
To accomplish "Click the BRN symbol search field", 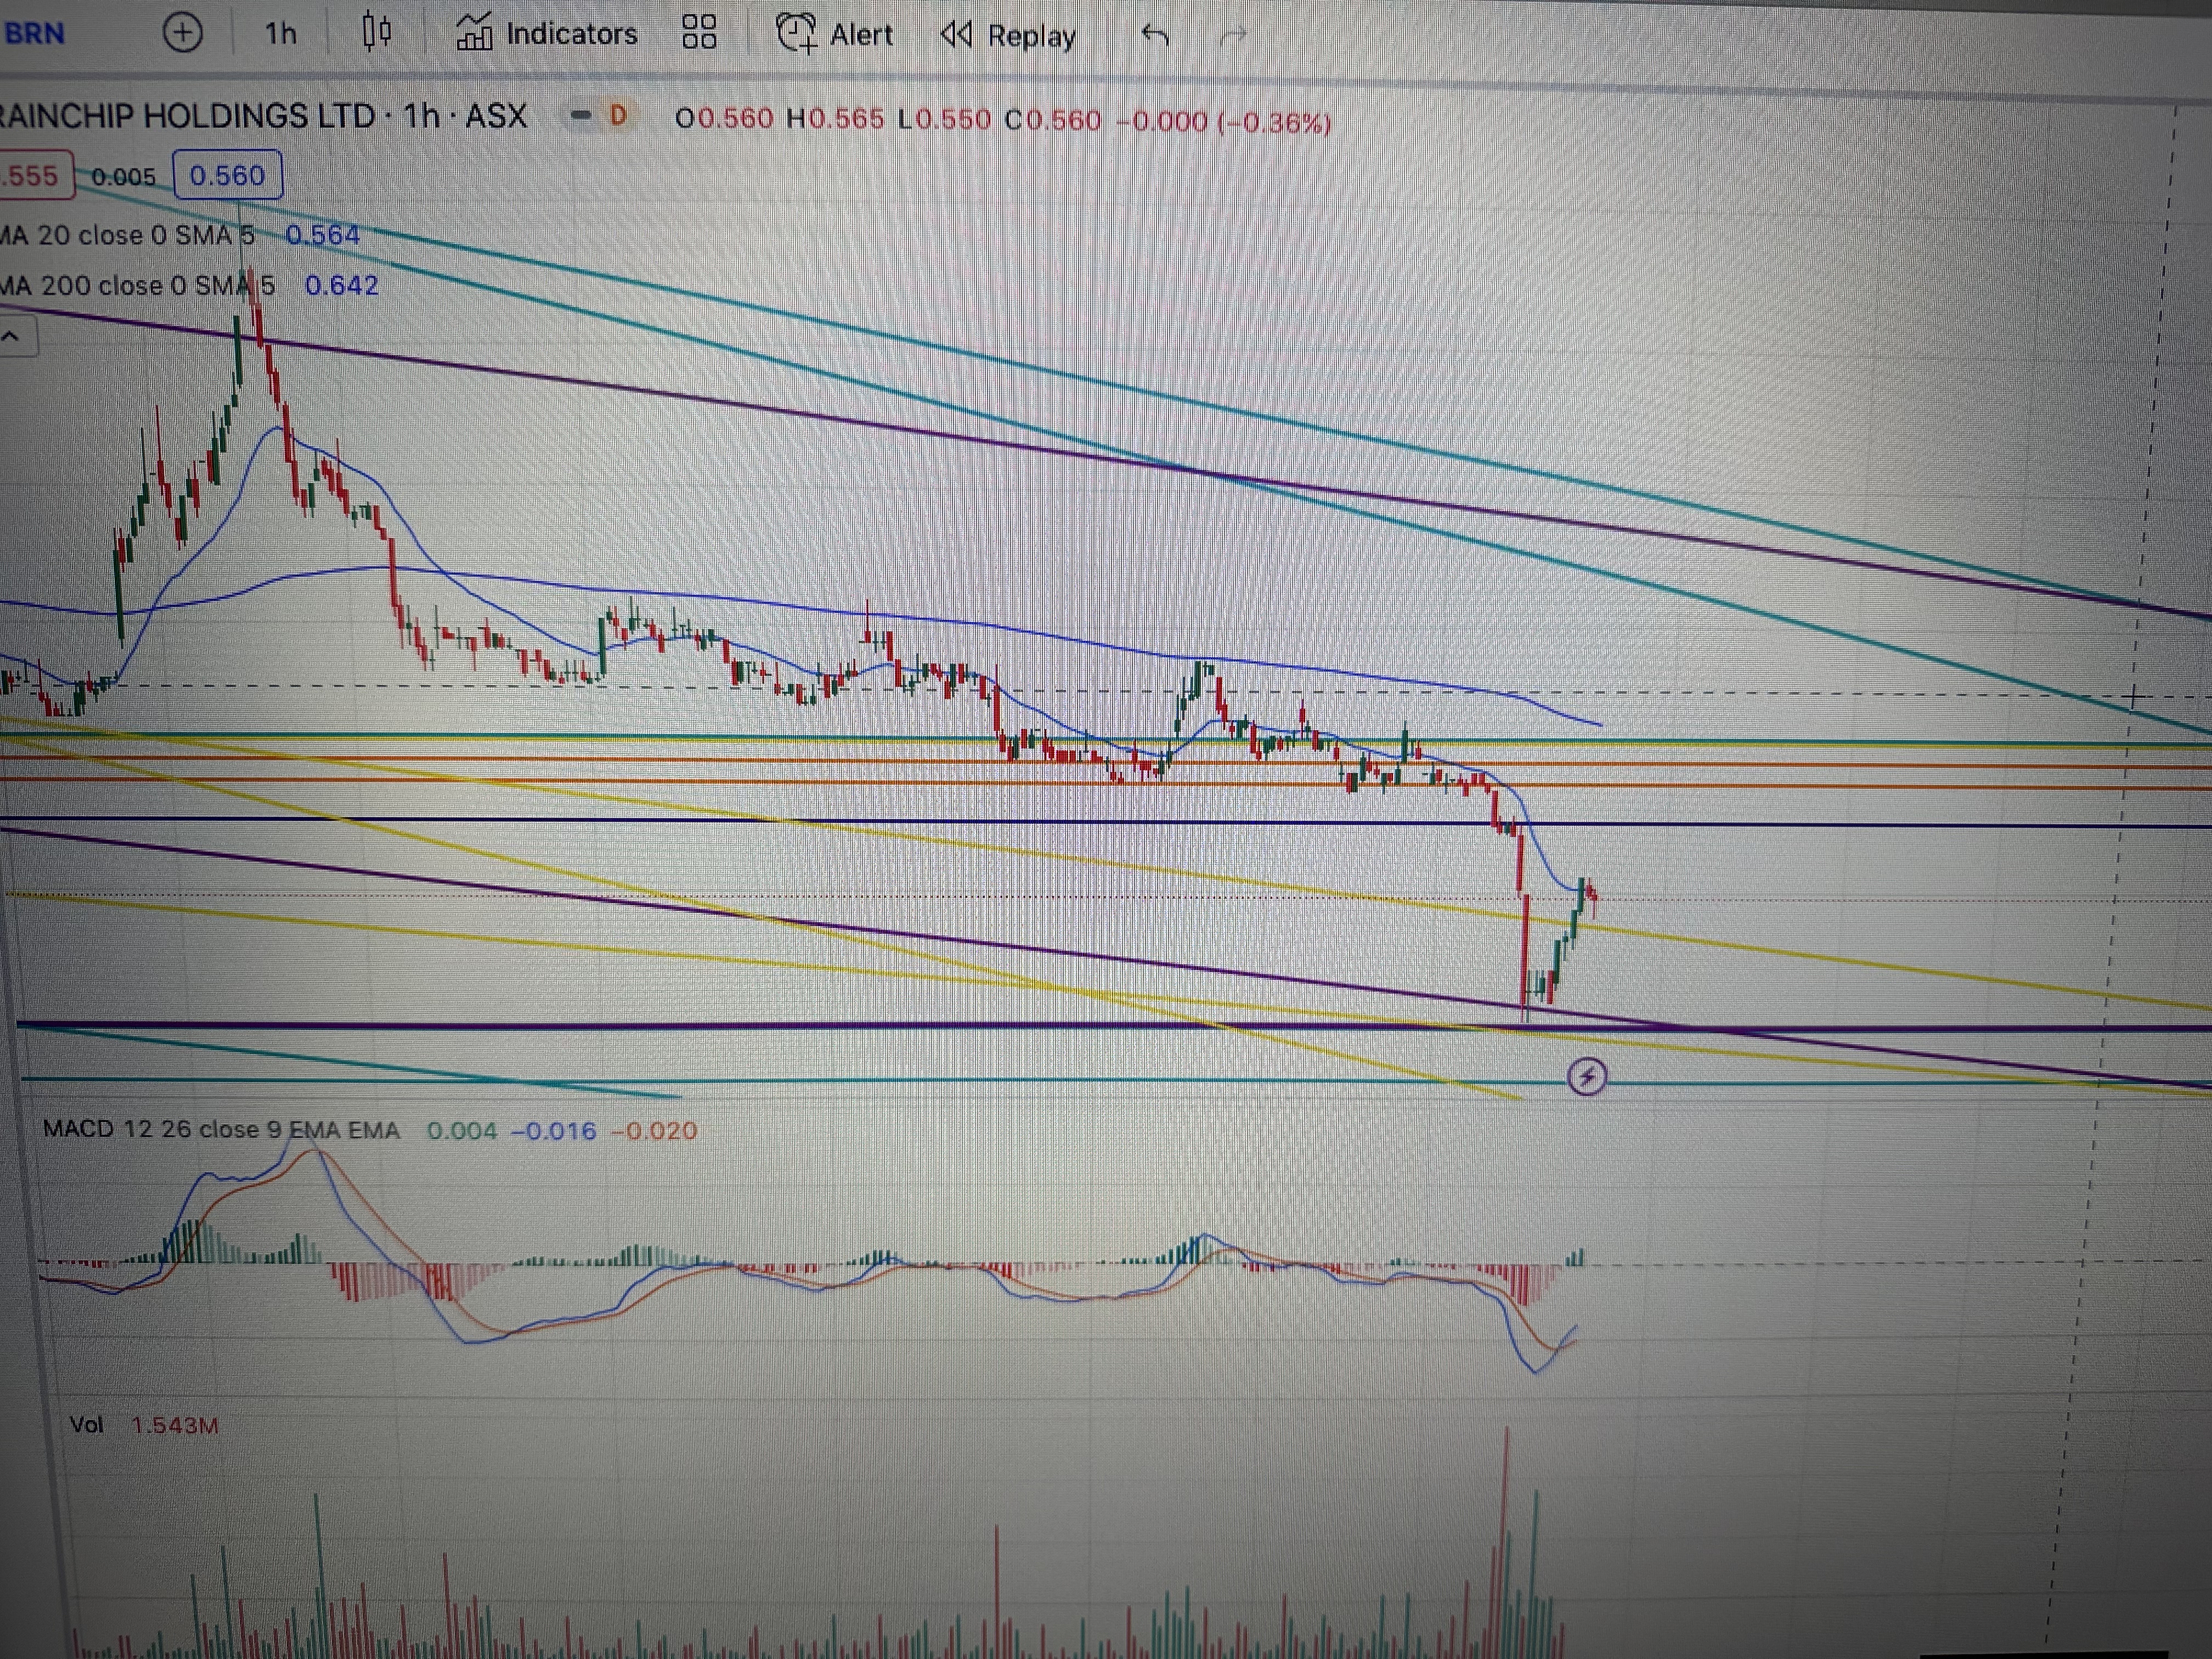I will coord(35,33).
